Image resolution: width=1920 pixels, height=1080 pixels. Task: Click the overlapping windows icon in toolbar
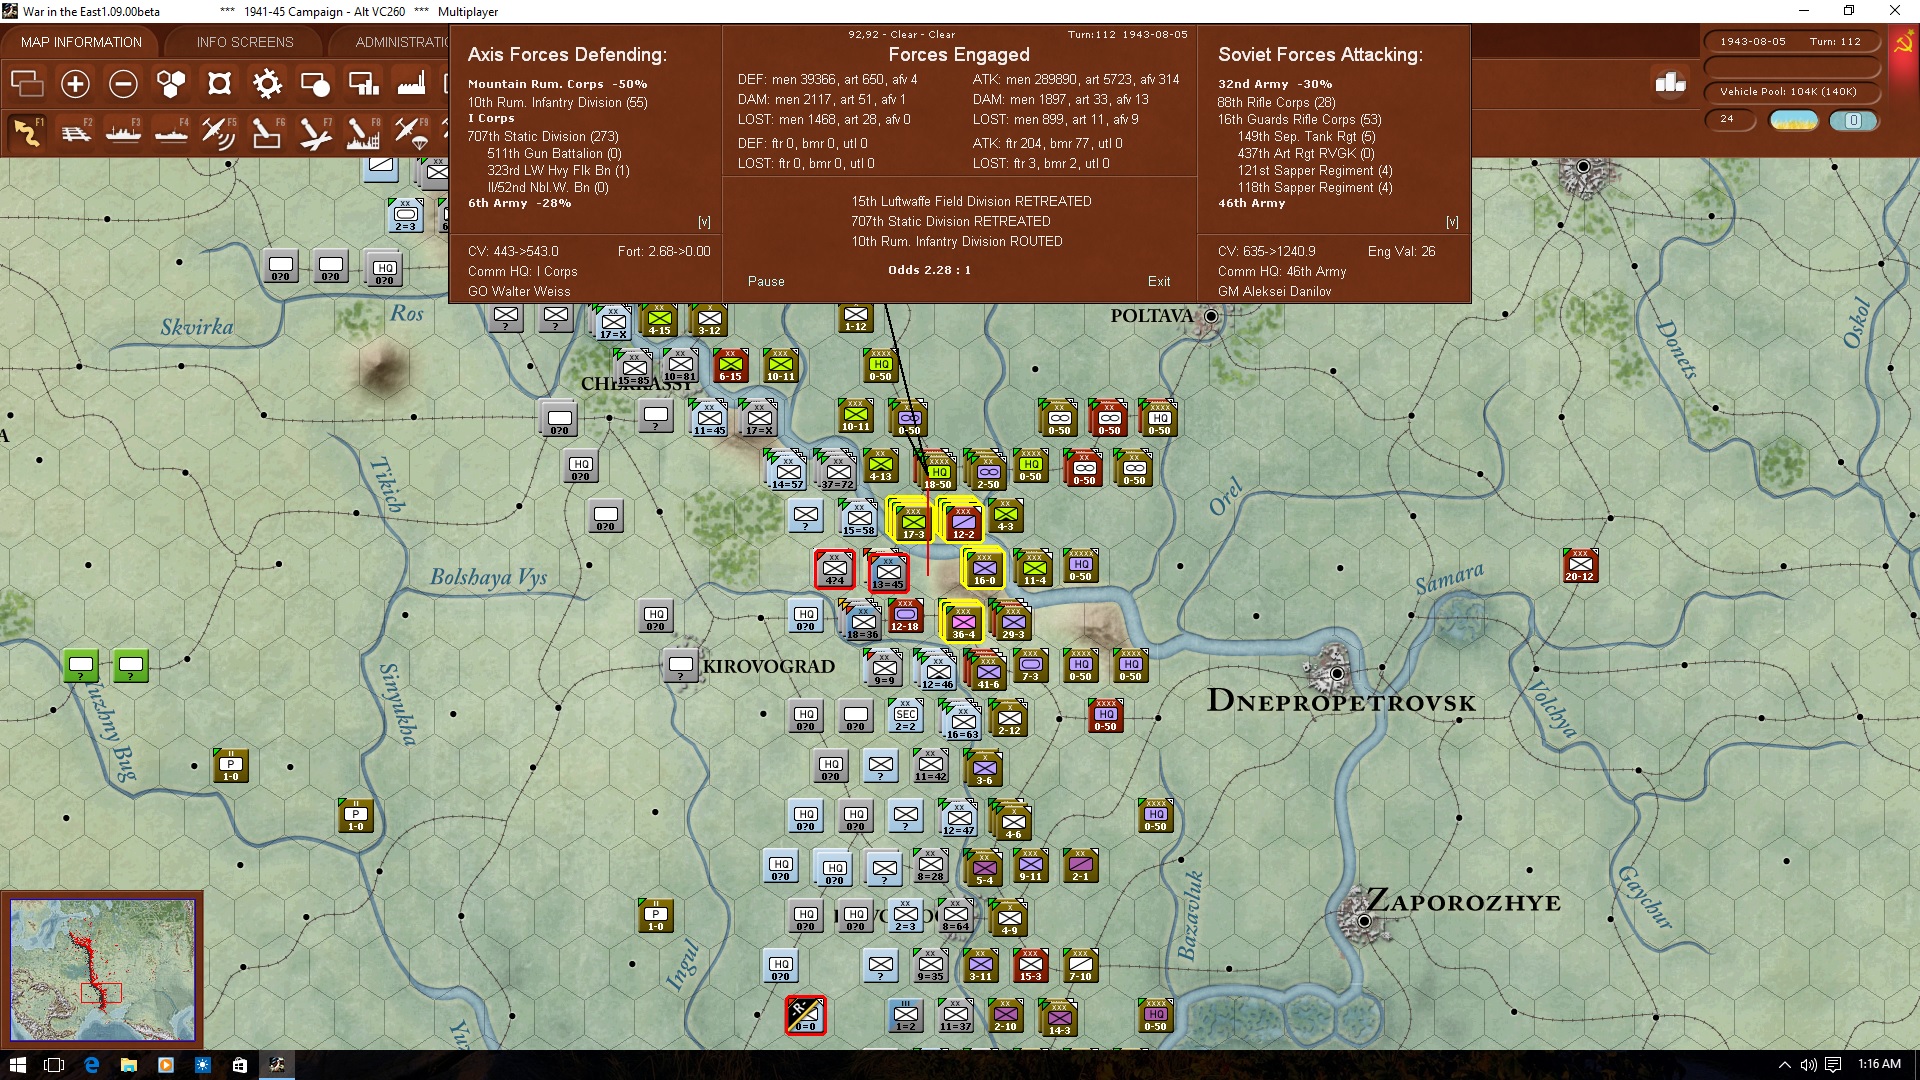click(x=27, y=84)
